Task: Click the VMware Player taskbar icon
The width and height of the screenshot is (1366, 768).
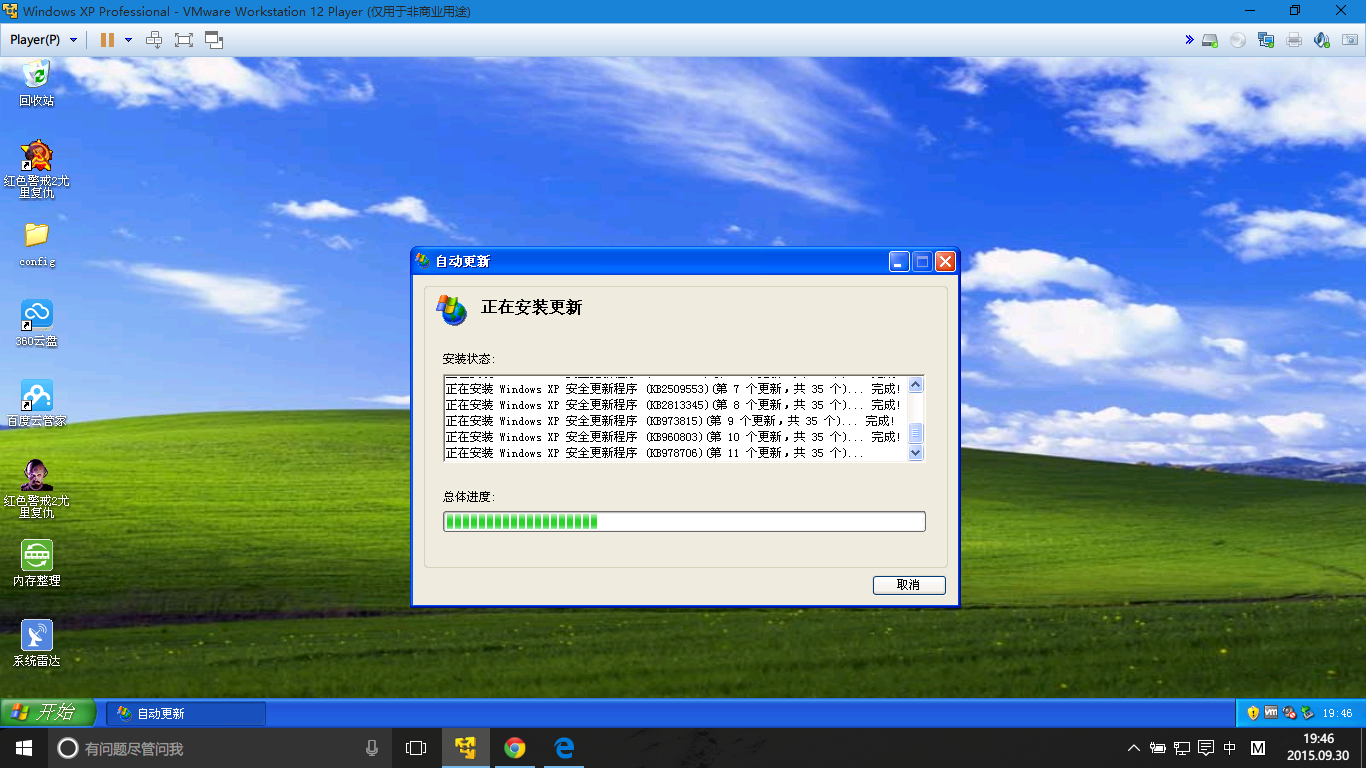Action: (465, 748)
